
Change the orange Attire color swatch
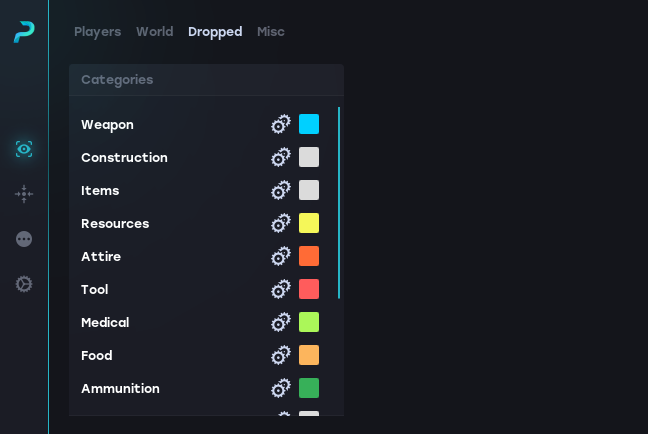(309, 256)
